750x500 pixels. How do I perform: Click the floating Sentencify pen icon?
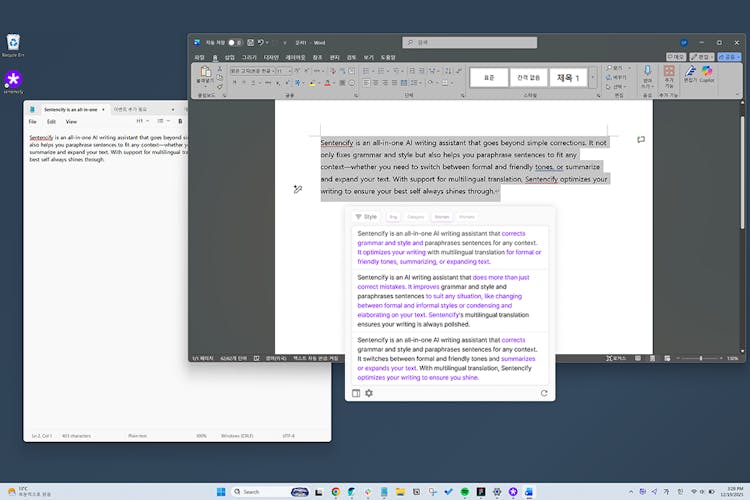click(298, 189)
